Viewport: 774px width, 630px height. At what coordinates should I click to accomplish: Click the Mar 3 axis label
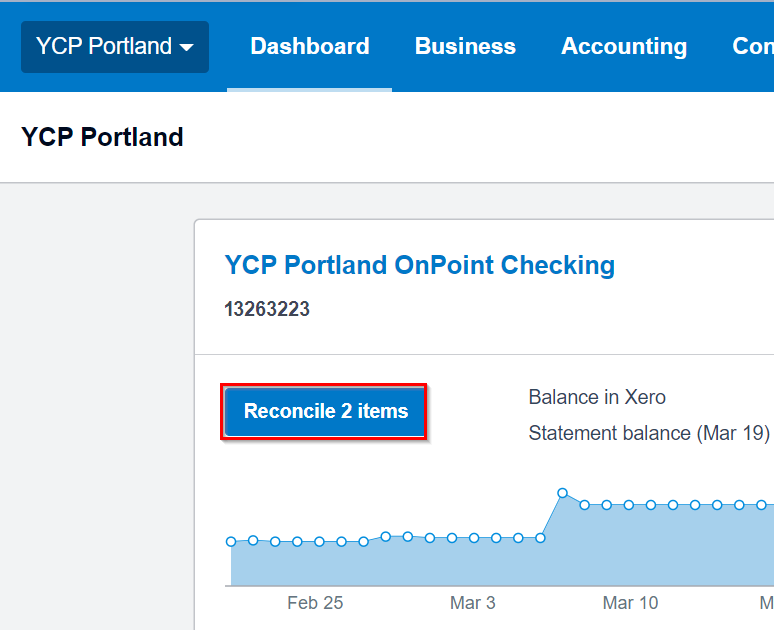pyautogui.click(x=472, y=603)
